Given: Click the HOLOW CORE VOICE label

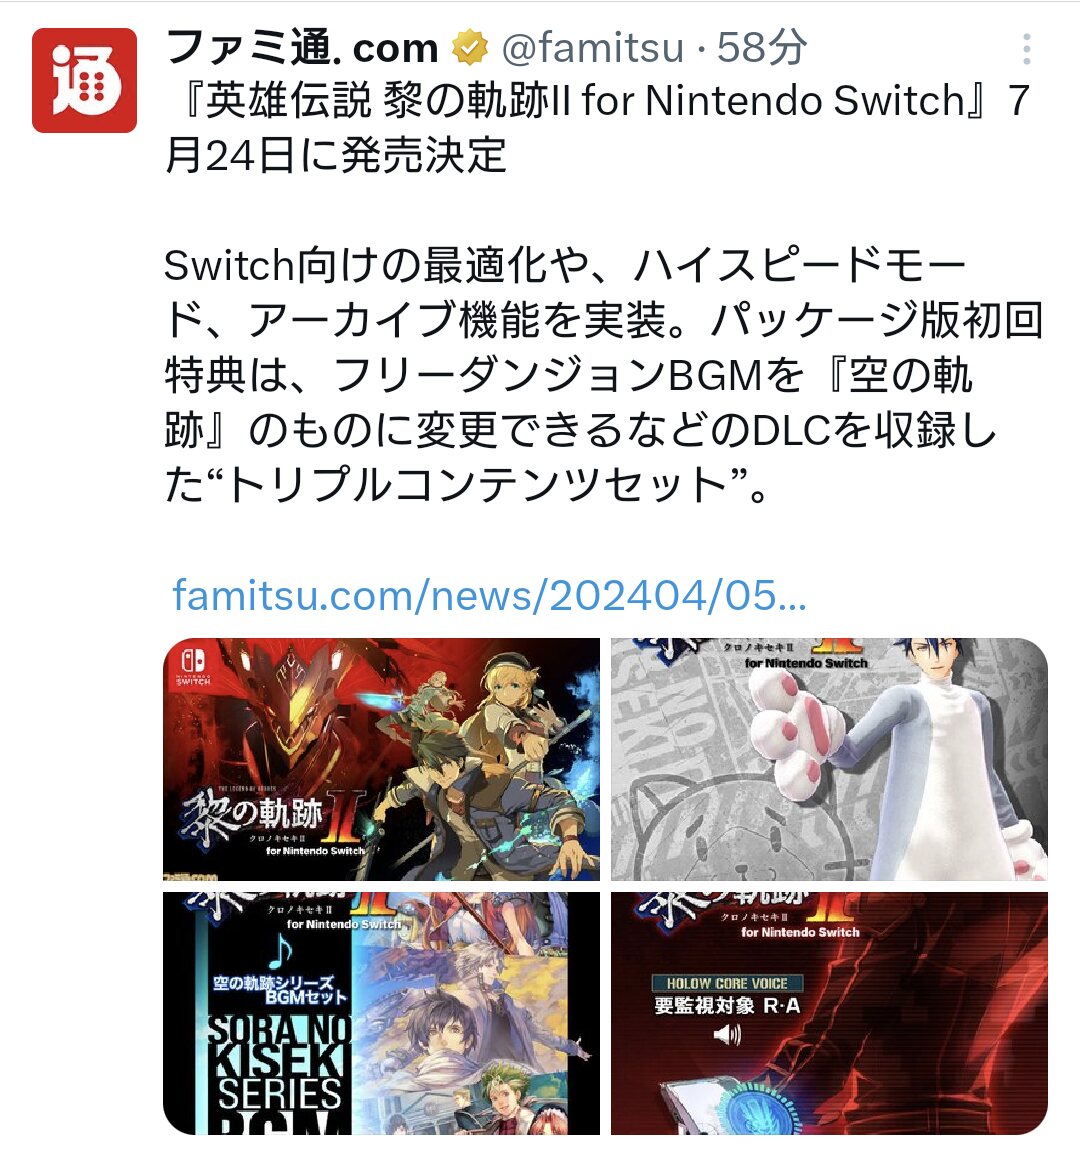Looking at the screenshot, I should click(727, 983).
